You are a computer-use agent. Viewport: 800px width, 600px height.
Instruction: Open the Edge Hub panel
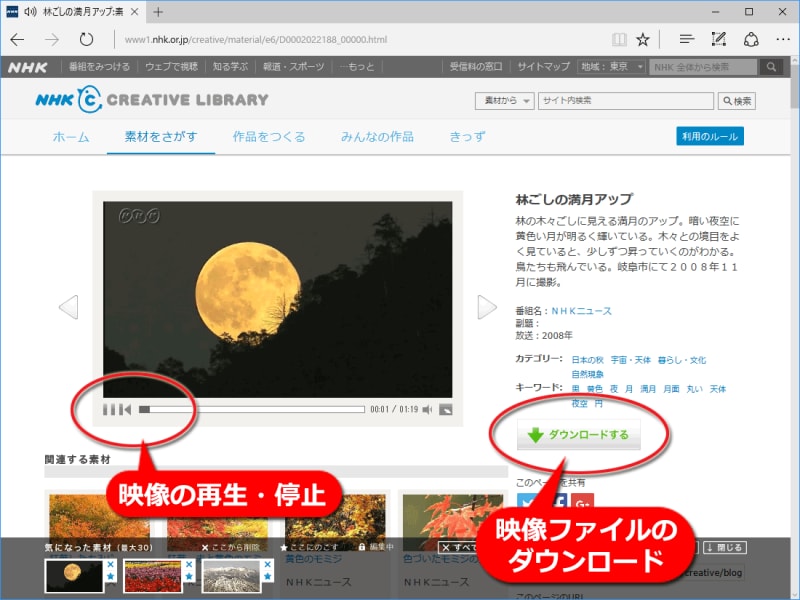pyautogui.click(x=686, y=39)
